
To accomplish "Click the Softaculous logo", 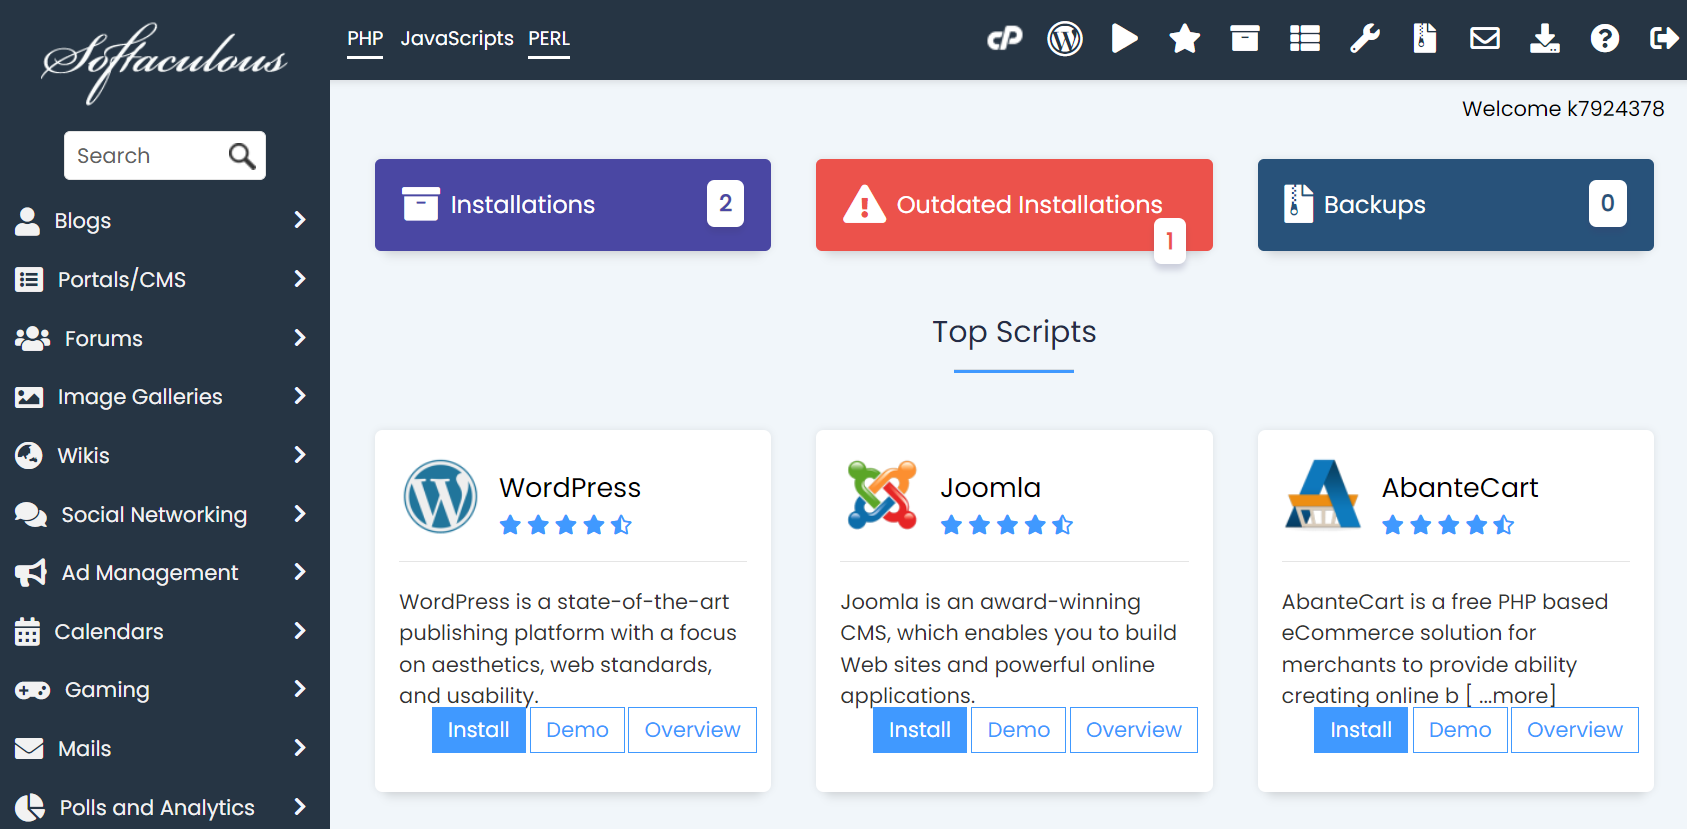I will (164, 62).
